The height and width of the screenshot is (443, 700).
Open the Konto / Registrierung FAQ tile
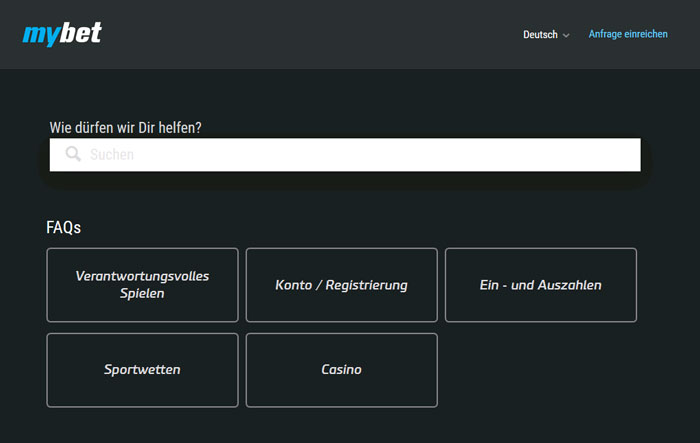pyautogui.click(x=342, y=285)
